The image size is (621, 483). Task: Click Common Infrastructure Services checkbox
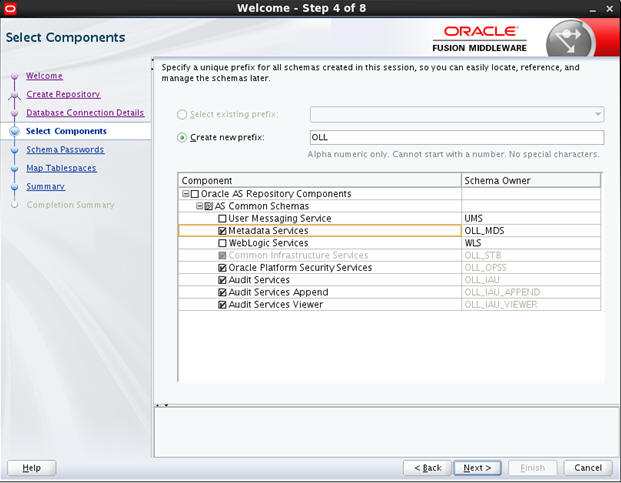[222, 255]
